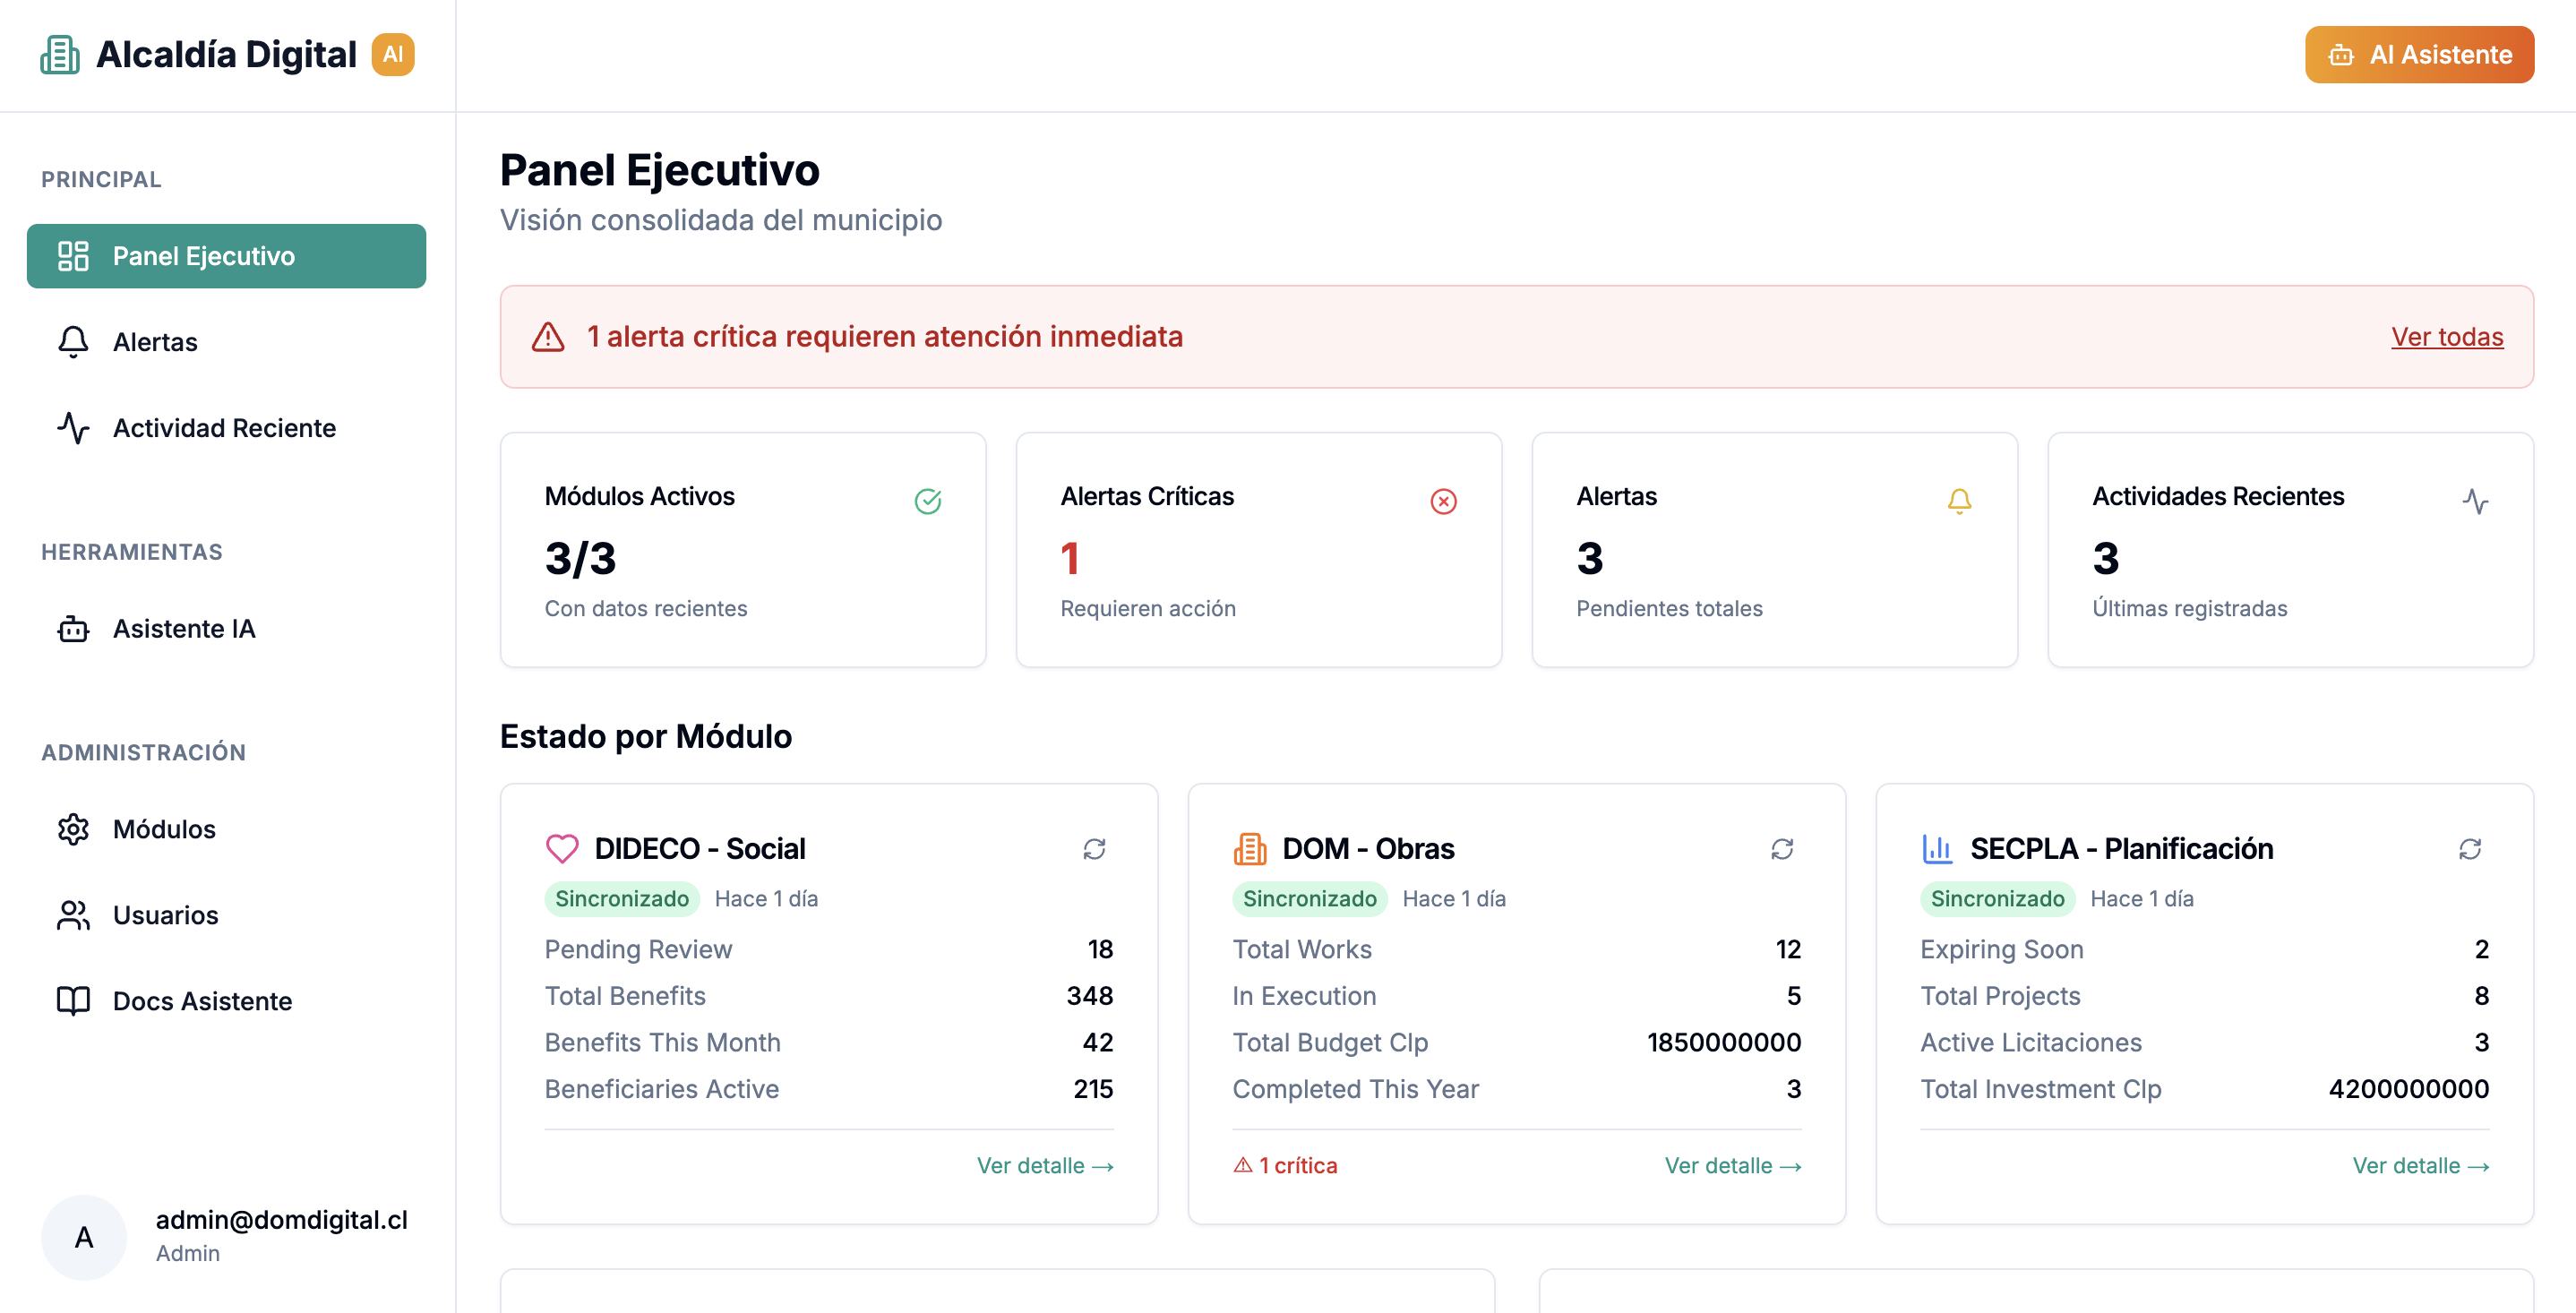Click the warning triangle in the critical alert banner

548,337
